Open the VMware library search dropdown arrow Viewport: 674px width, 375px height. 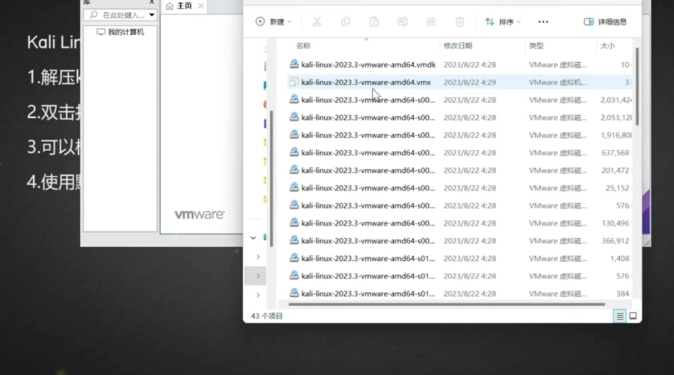(152, 15)
